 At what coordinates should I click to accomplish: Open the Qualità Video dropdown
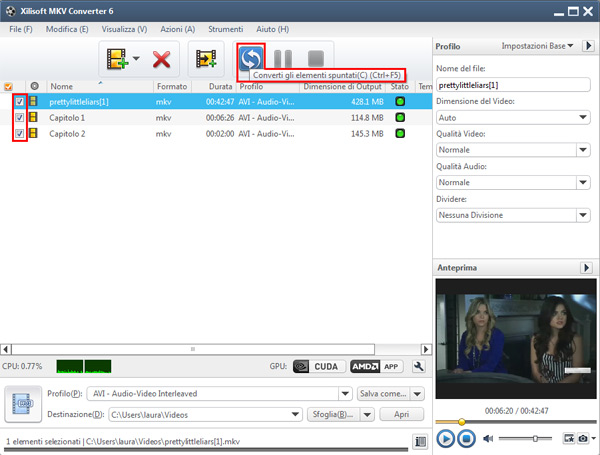(x=513, y=150)
